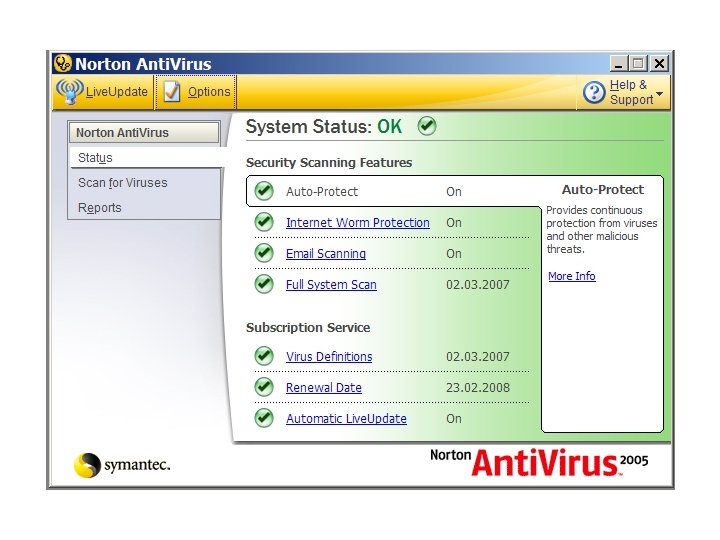The image size is (720, 540).
Task: Open the Internet Worm Protection link
Action: (x=358, y=223)
